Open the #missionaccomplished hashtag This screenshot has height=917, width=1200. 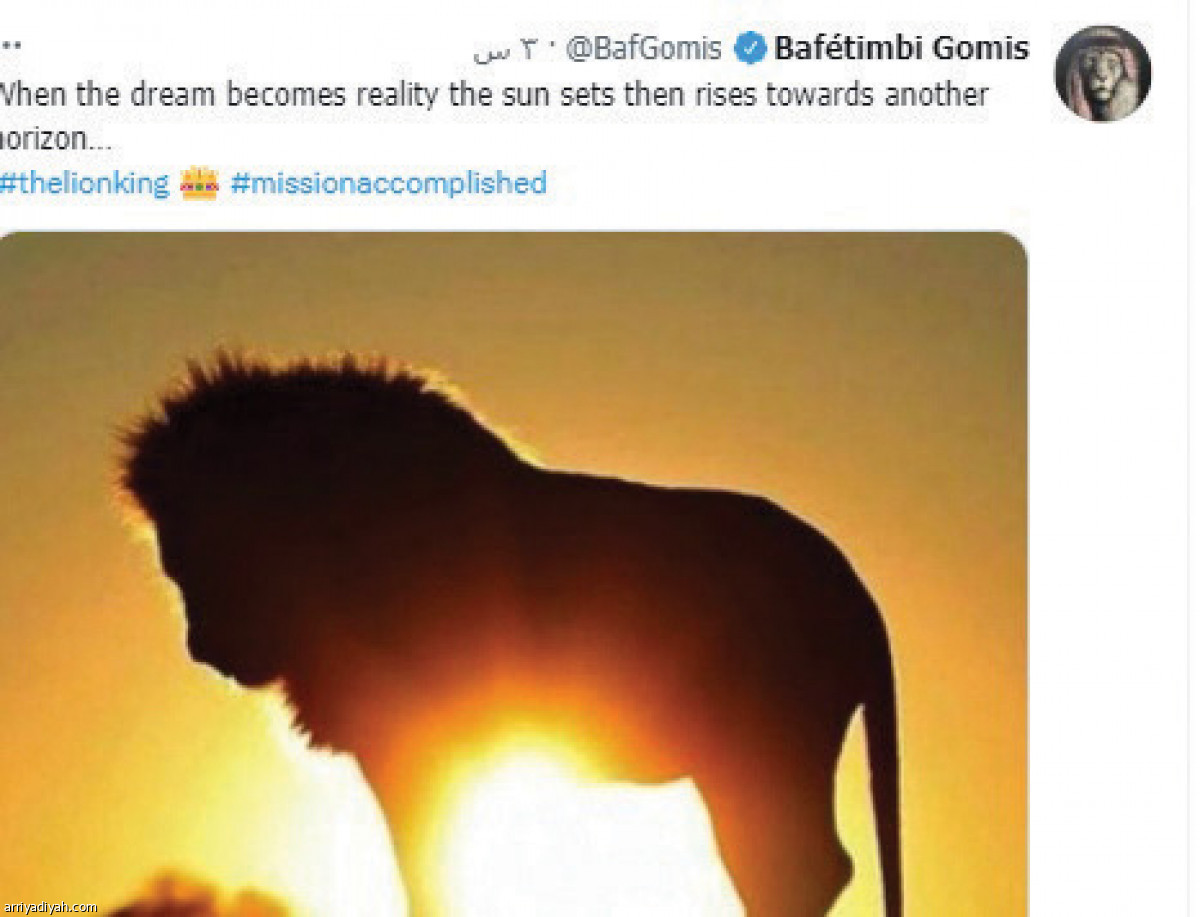(x=388, y=184)
